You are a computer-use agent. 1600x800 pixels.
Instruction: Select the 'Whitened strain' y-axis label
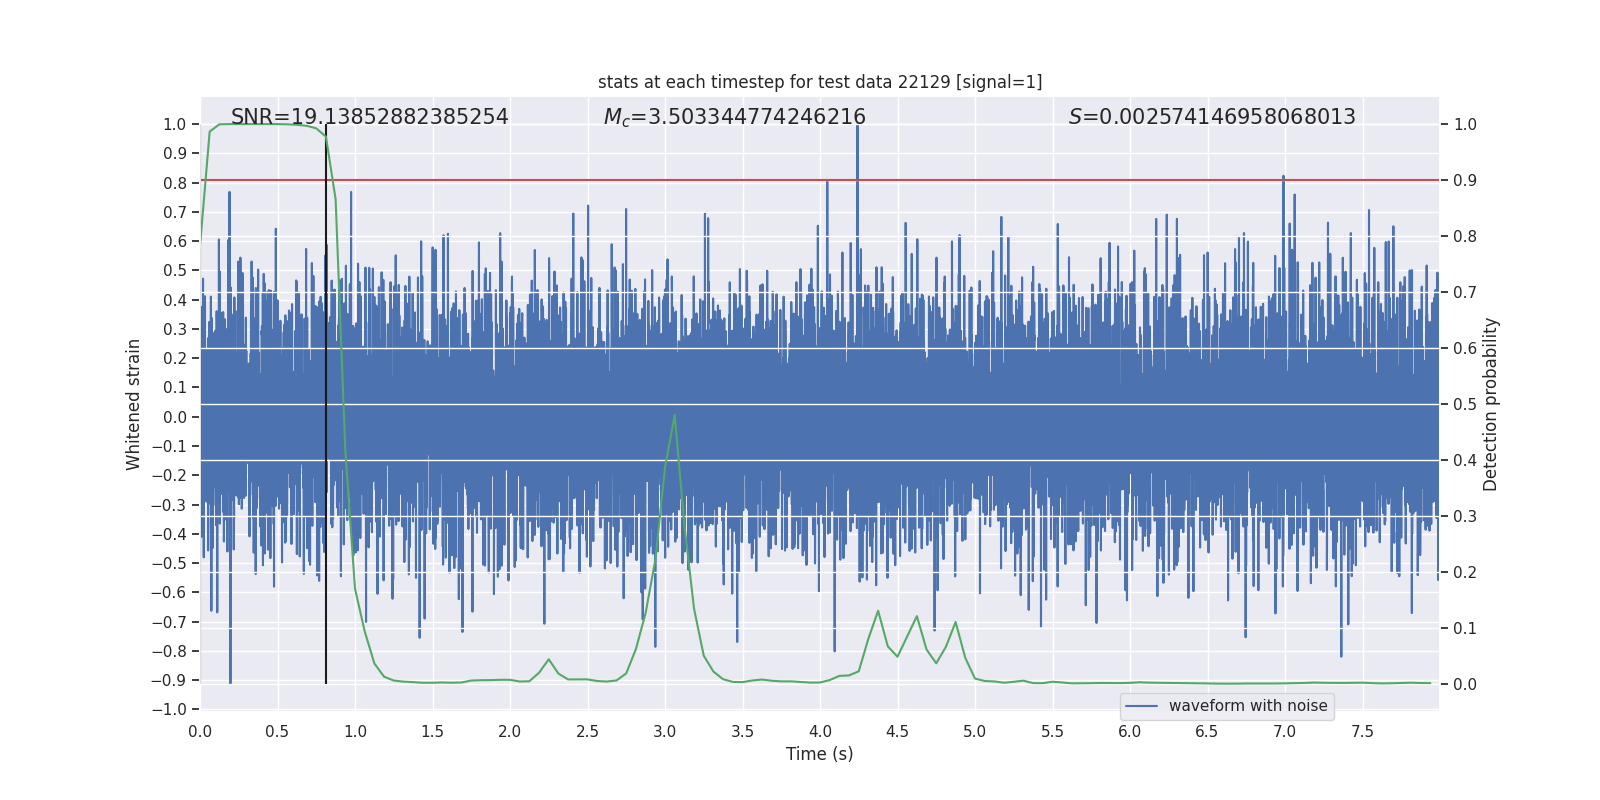point(133,404)
